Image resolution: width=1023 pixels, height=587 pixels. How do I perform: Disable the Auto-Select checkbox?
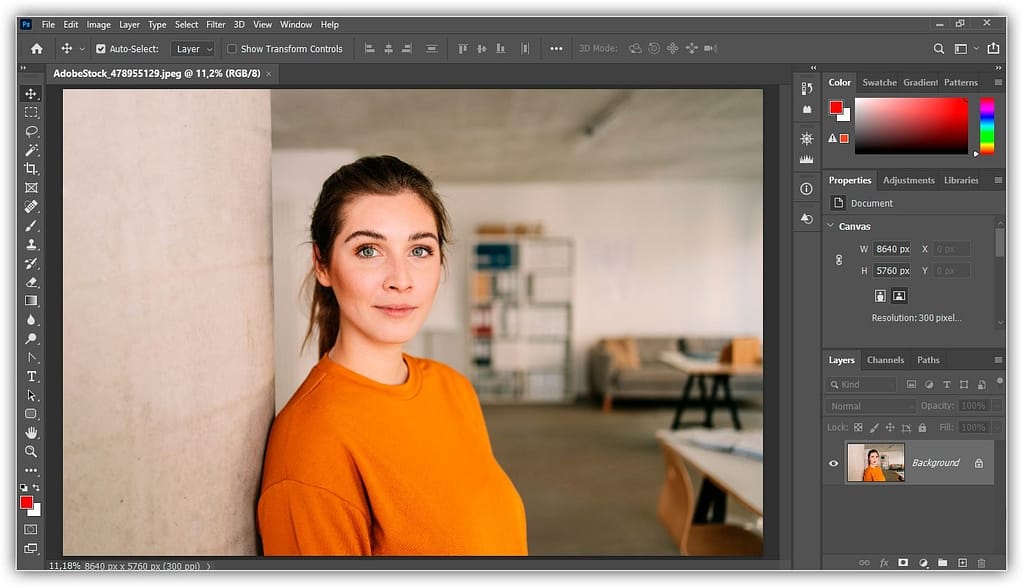click(x=100, y=49)
